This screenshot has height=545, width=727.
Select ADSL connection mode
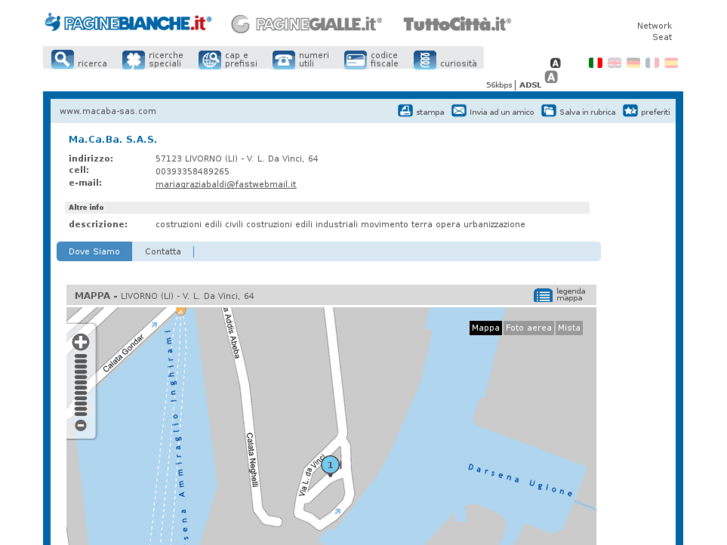point(530,85)
